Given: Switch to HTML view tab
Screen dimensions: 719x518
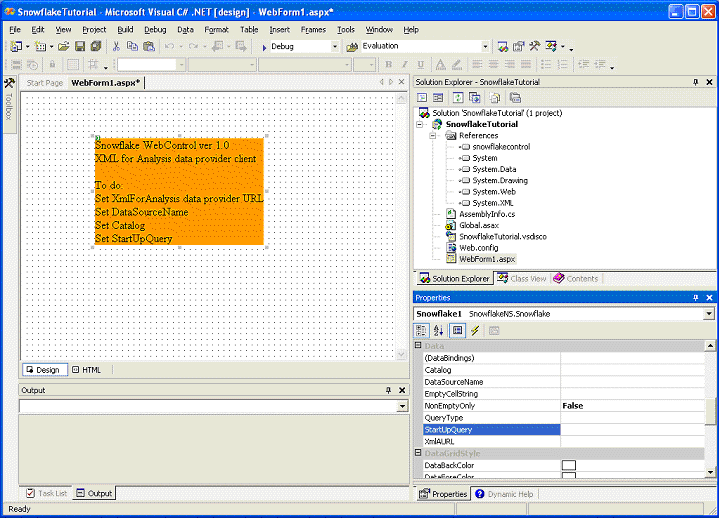Looking at the screenshot, I should click(x=87, y=370).
